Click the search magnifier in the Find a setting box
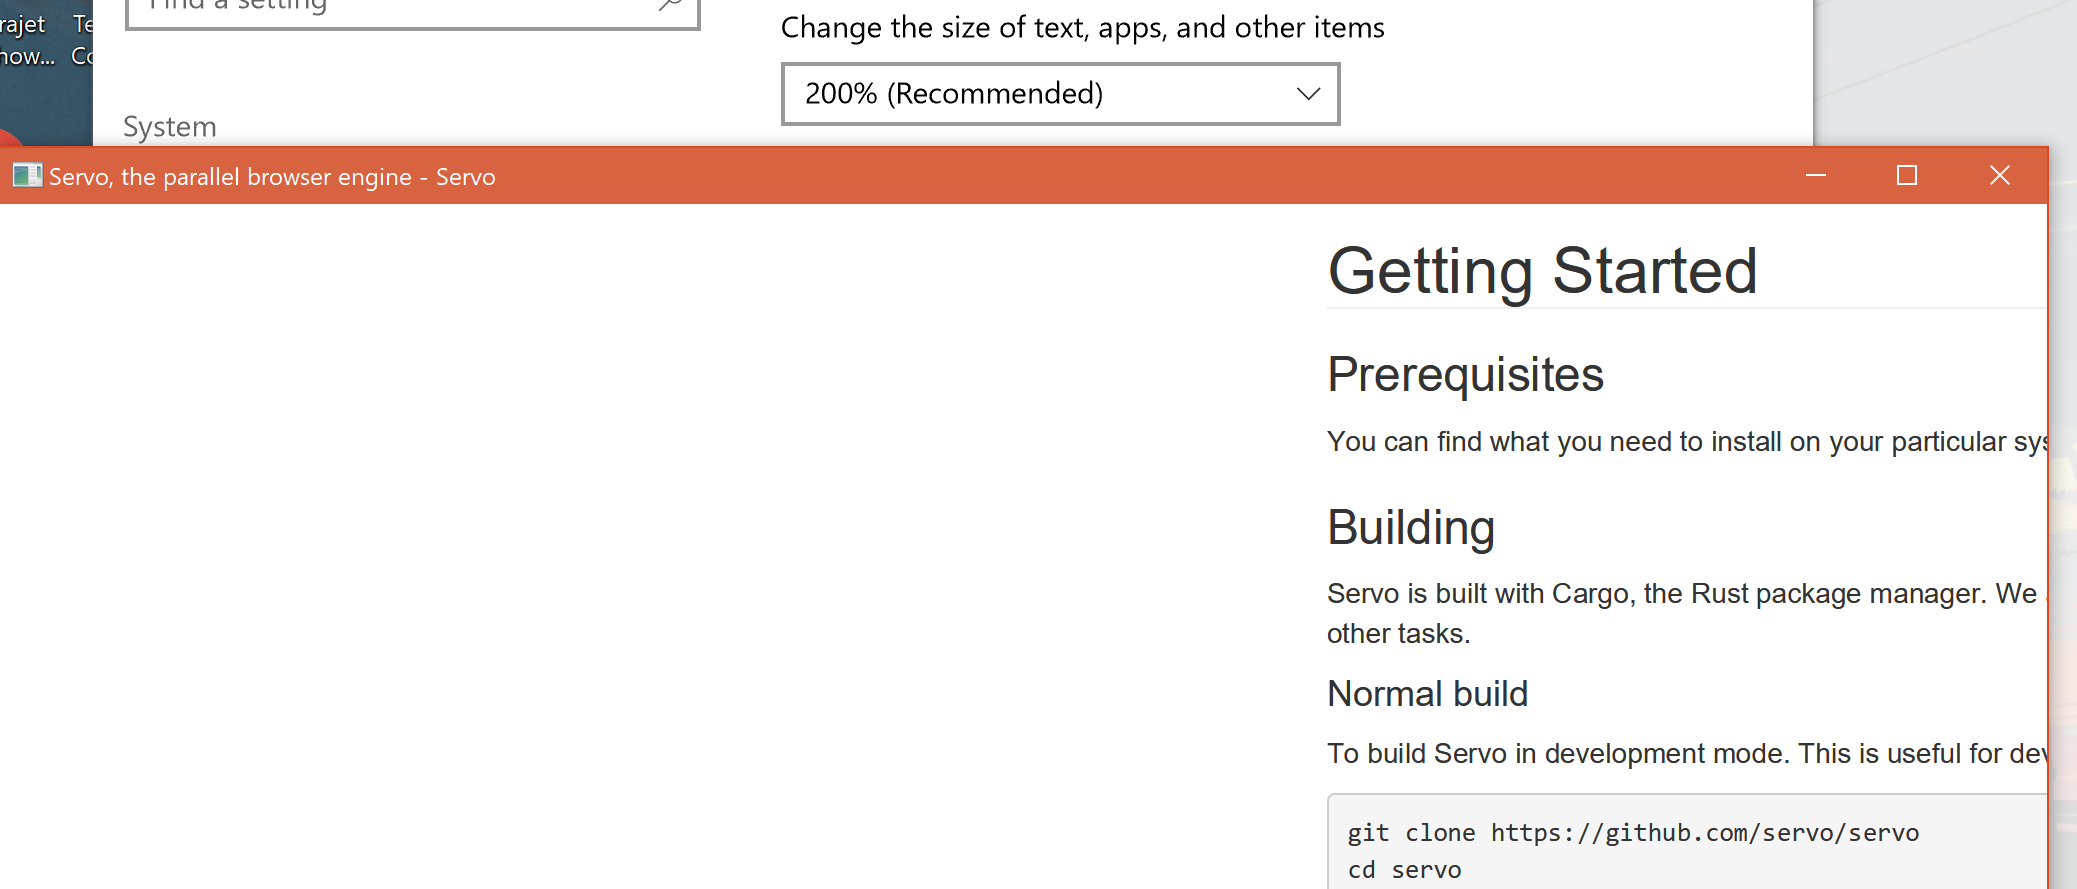2077x889 pixels. coord(672,5)
